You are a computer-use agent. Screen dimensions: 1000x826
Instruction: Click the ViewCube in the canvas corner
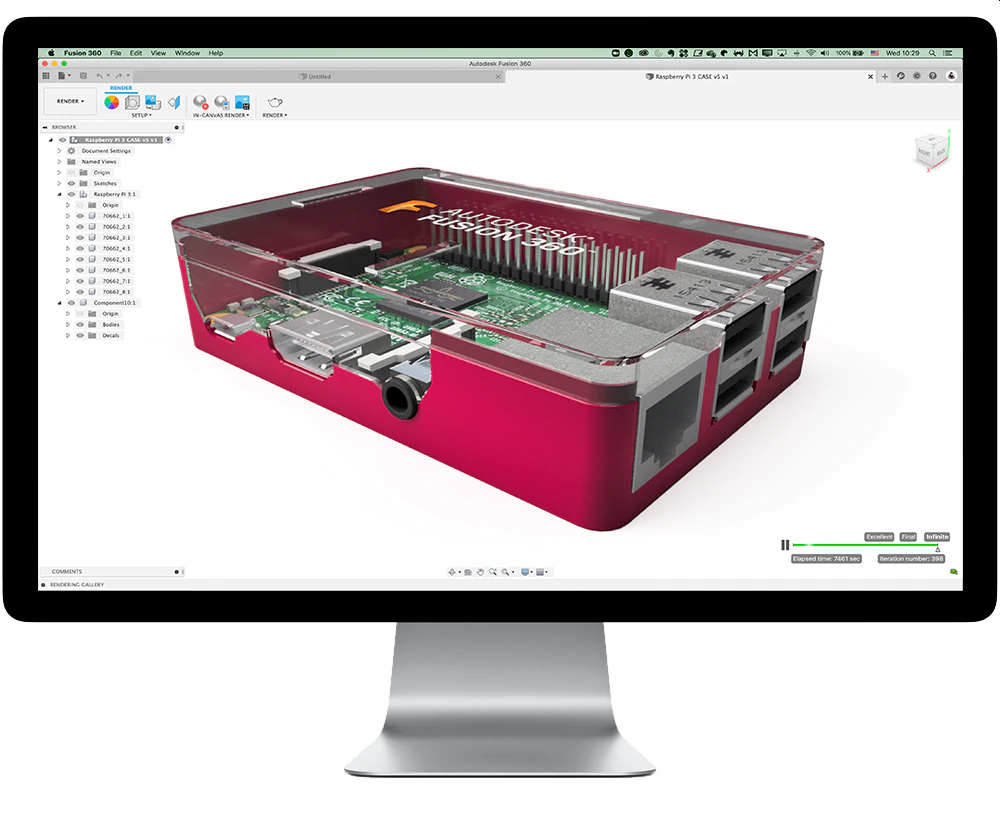(930, 152)
